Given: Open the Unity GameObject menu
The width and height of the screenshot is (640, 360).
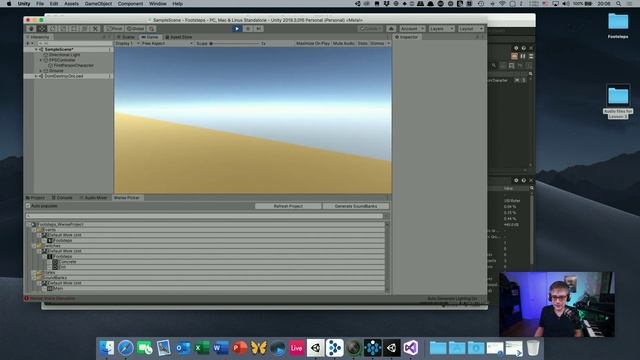Looking at the screenshot, I should [98, 4].
